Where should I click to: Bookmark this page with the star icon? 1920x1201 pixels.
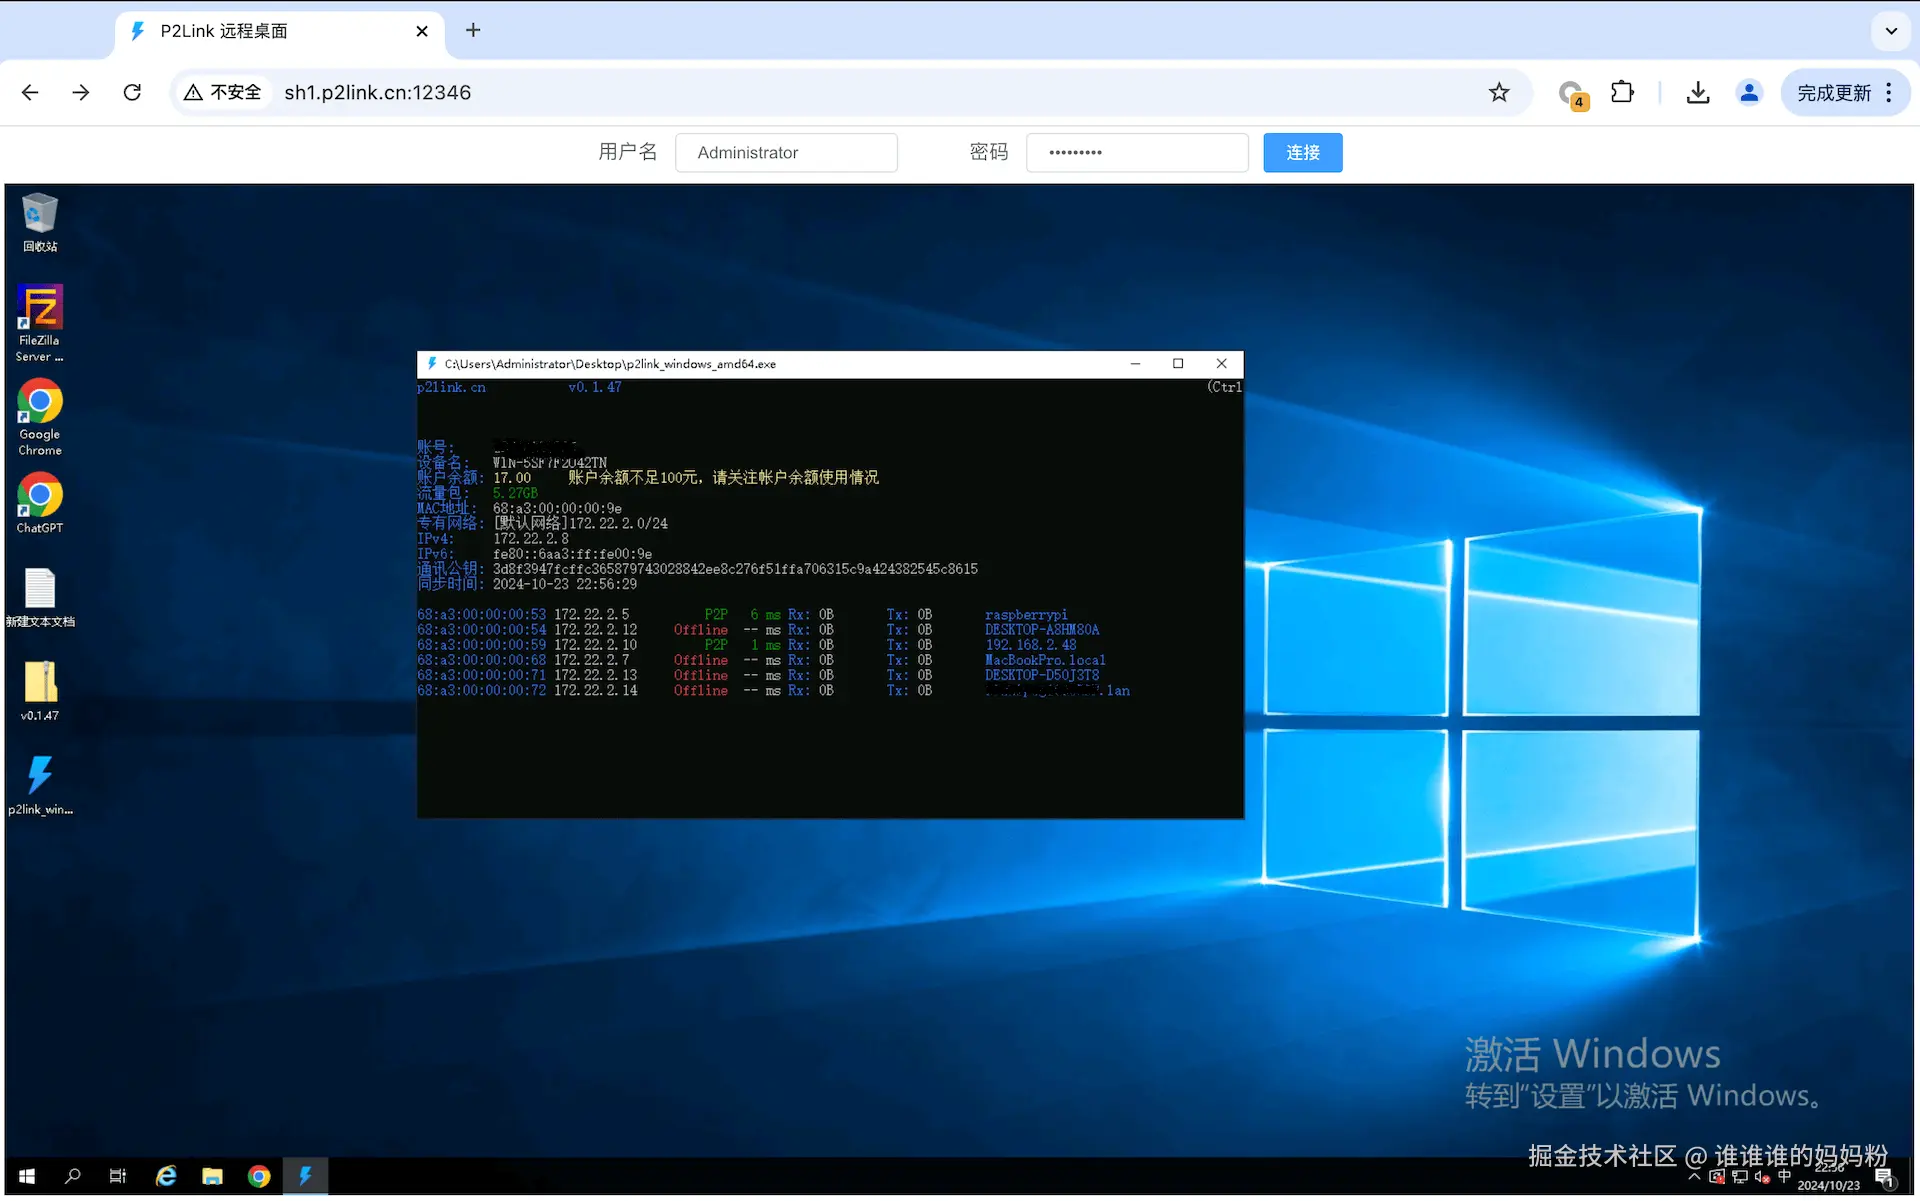tap(1499, 93)
